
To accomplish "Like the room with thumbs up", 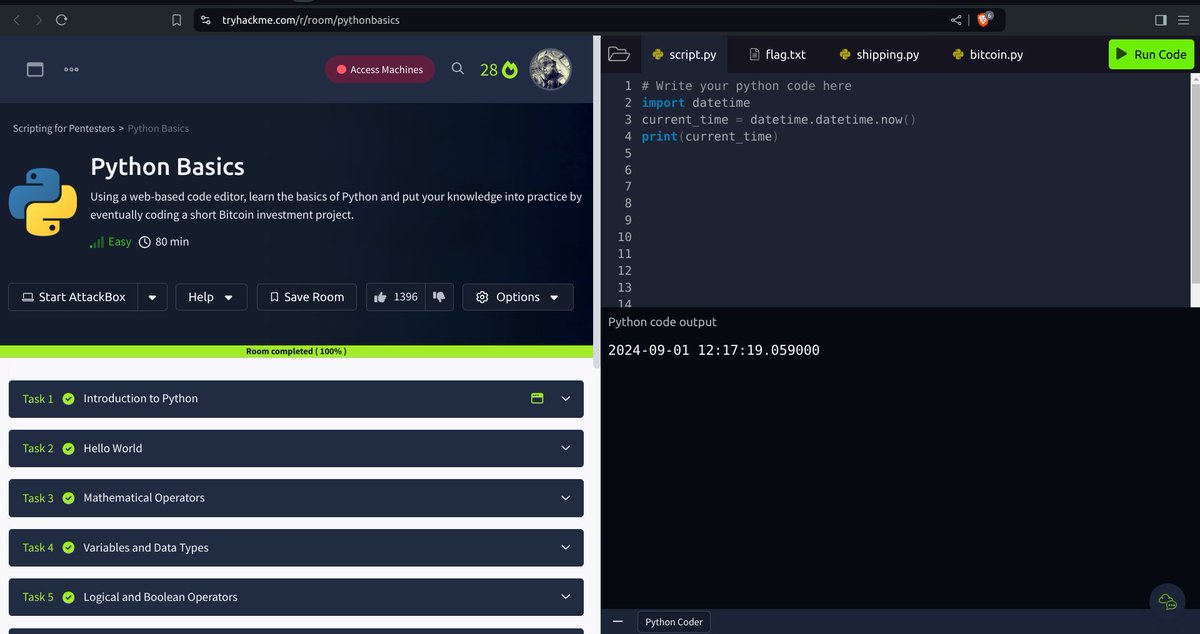I will (x=381, y=297).
